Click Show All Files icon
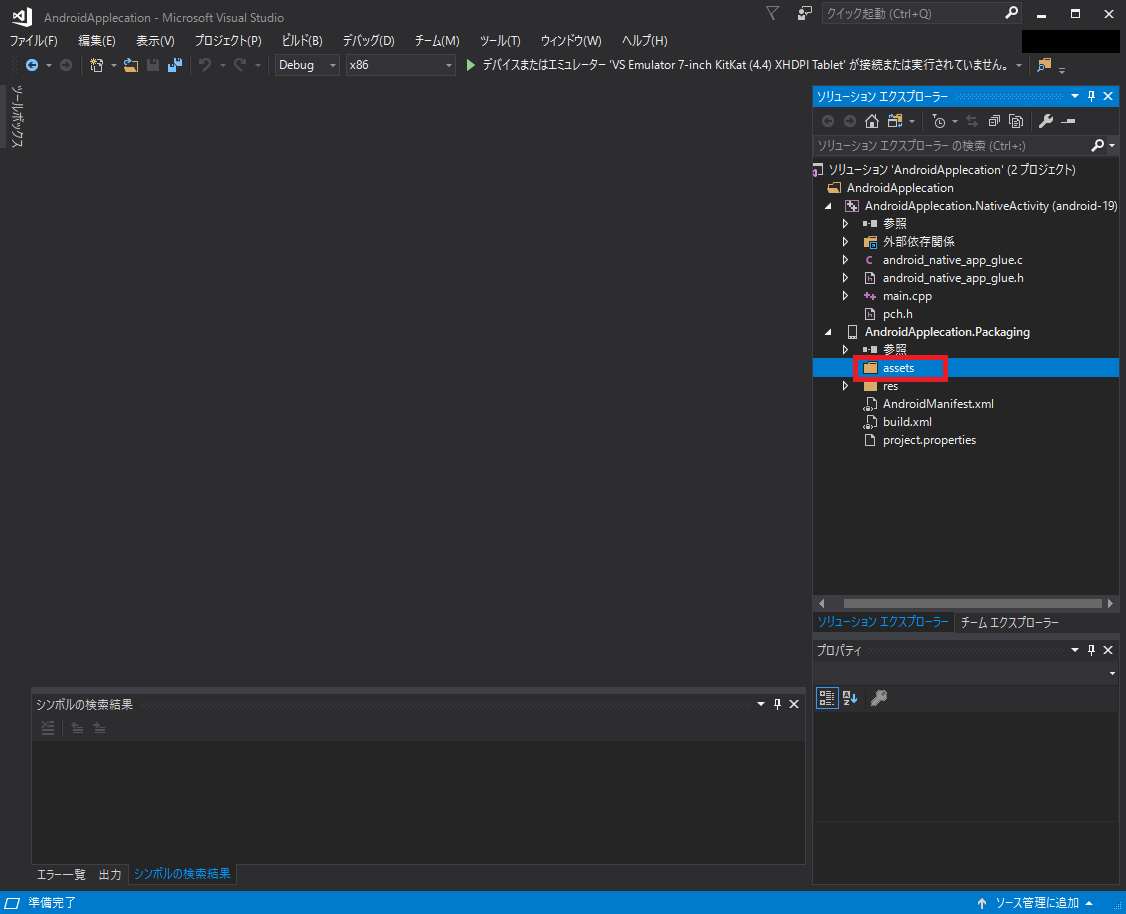 click(x=1015, y=121)
